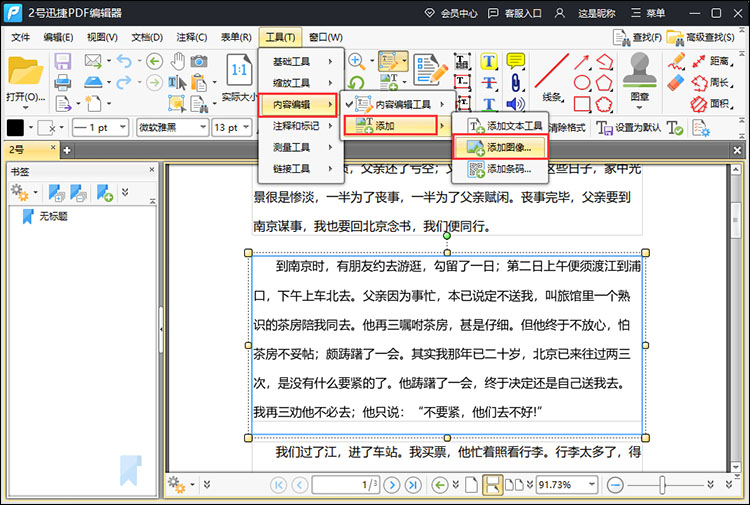
Task: Click the Scanner icon
Action: coord(93,82)
